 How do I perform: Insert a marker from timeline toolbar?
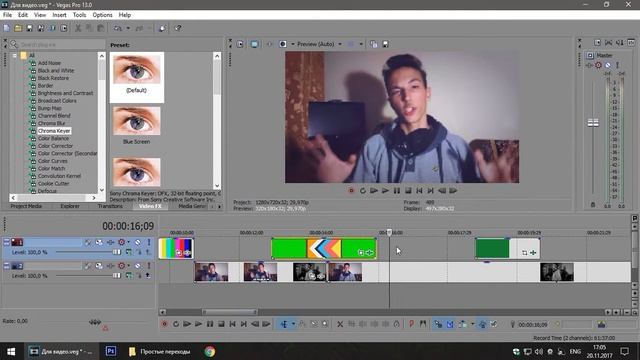(411, 324)
